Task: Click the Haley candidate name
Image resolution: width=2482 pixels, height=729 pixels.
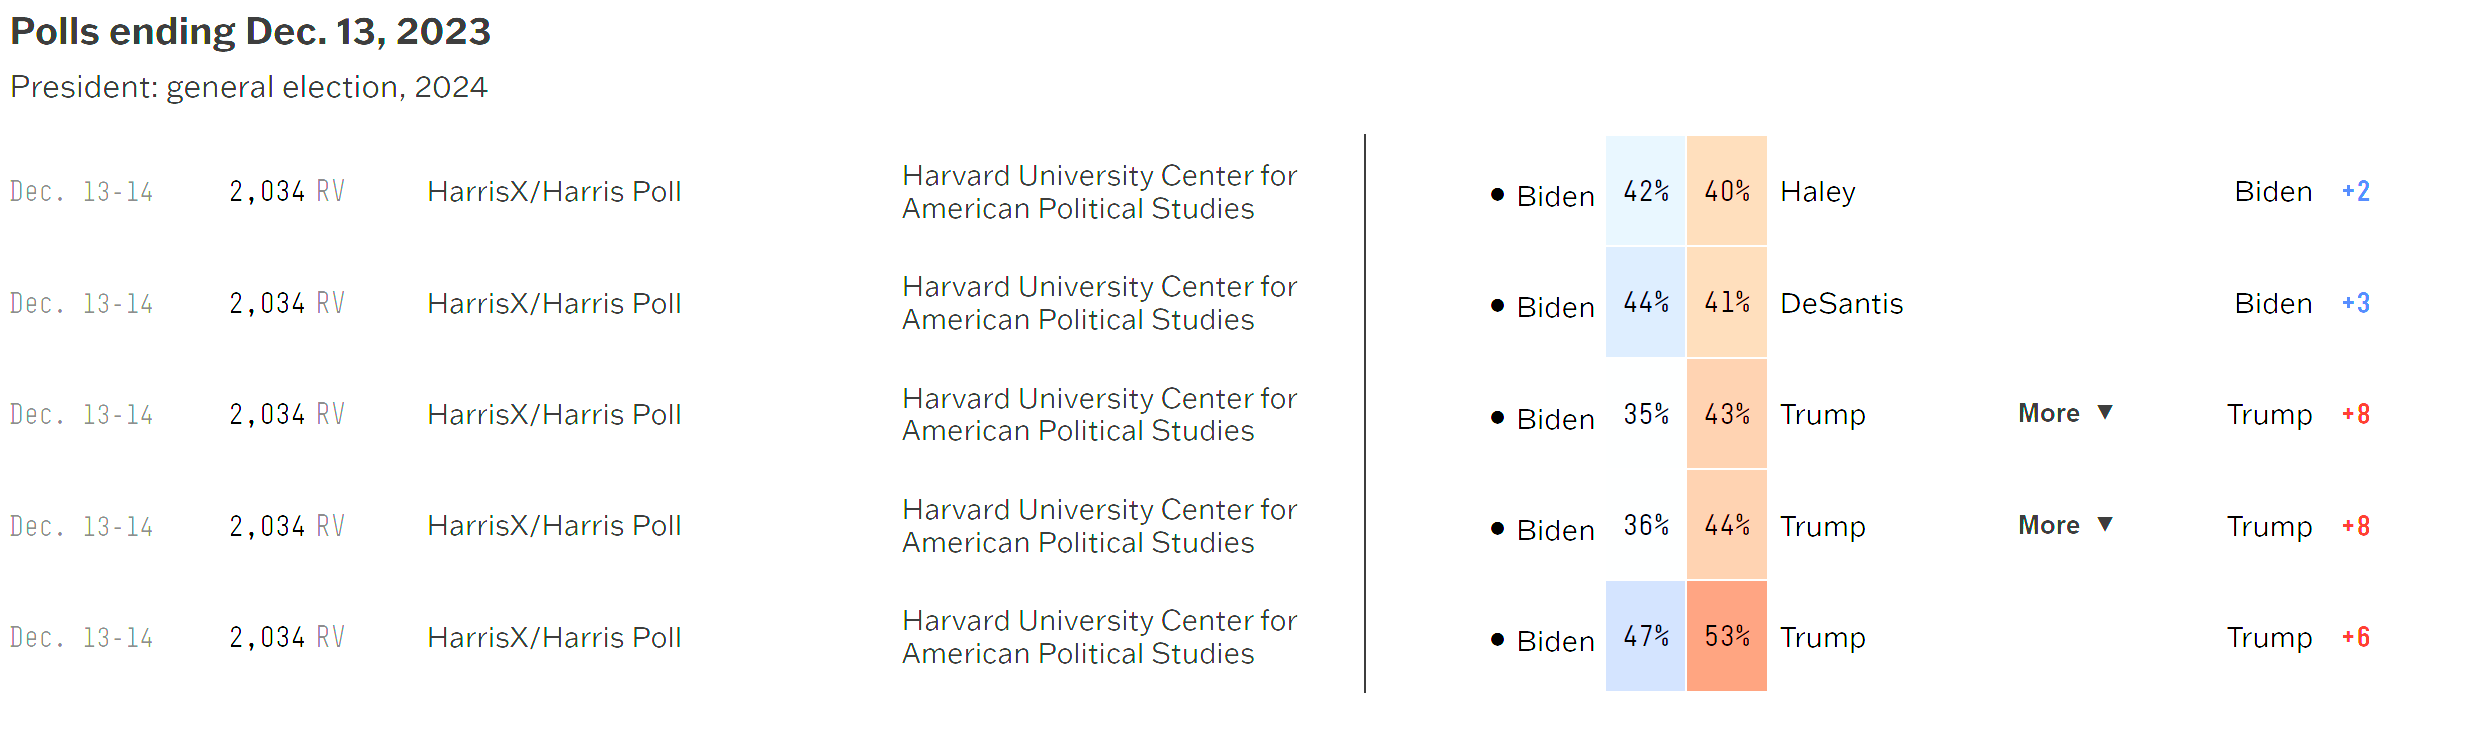Action: point(1818,191)
